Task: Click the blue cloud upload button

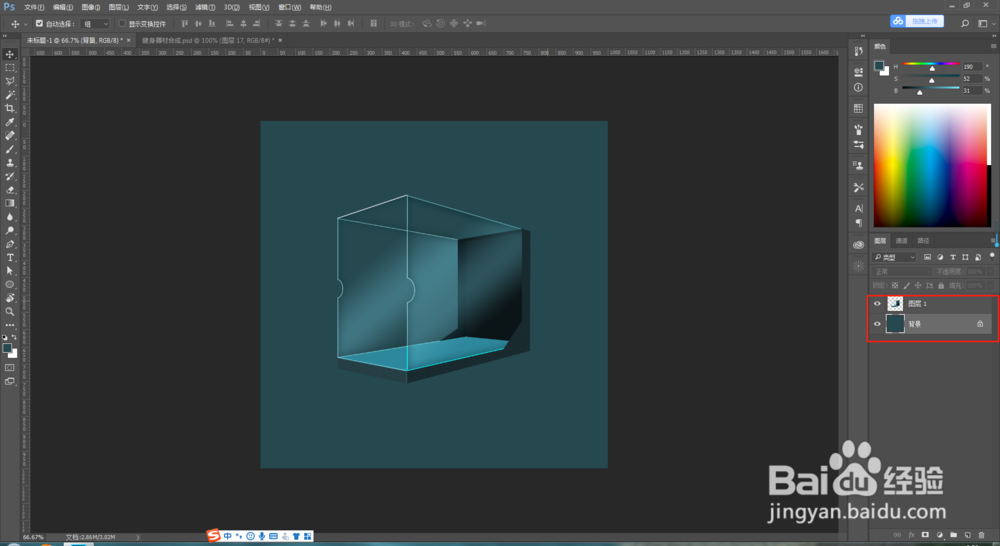Action: [x=916, y=21]
